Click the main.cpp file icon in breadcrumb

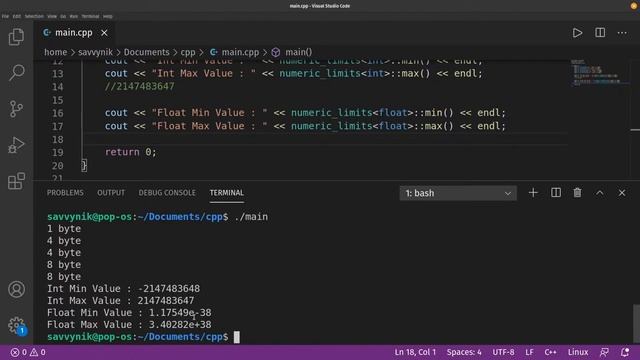(x=213, y=52)
